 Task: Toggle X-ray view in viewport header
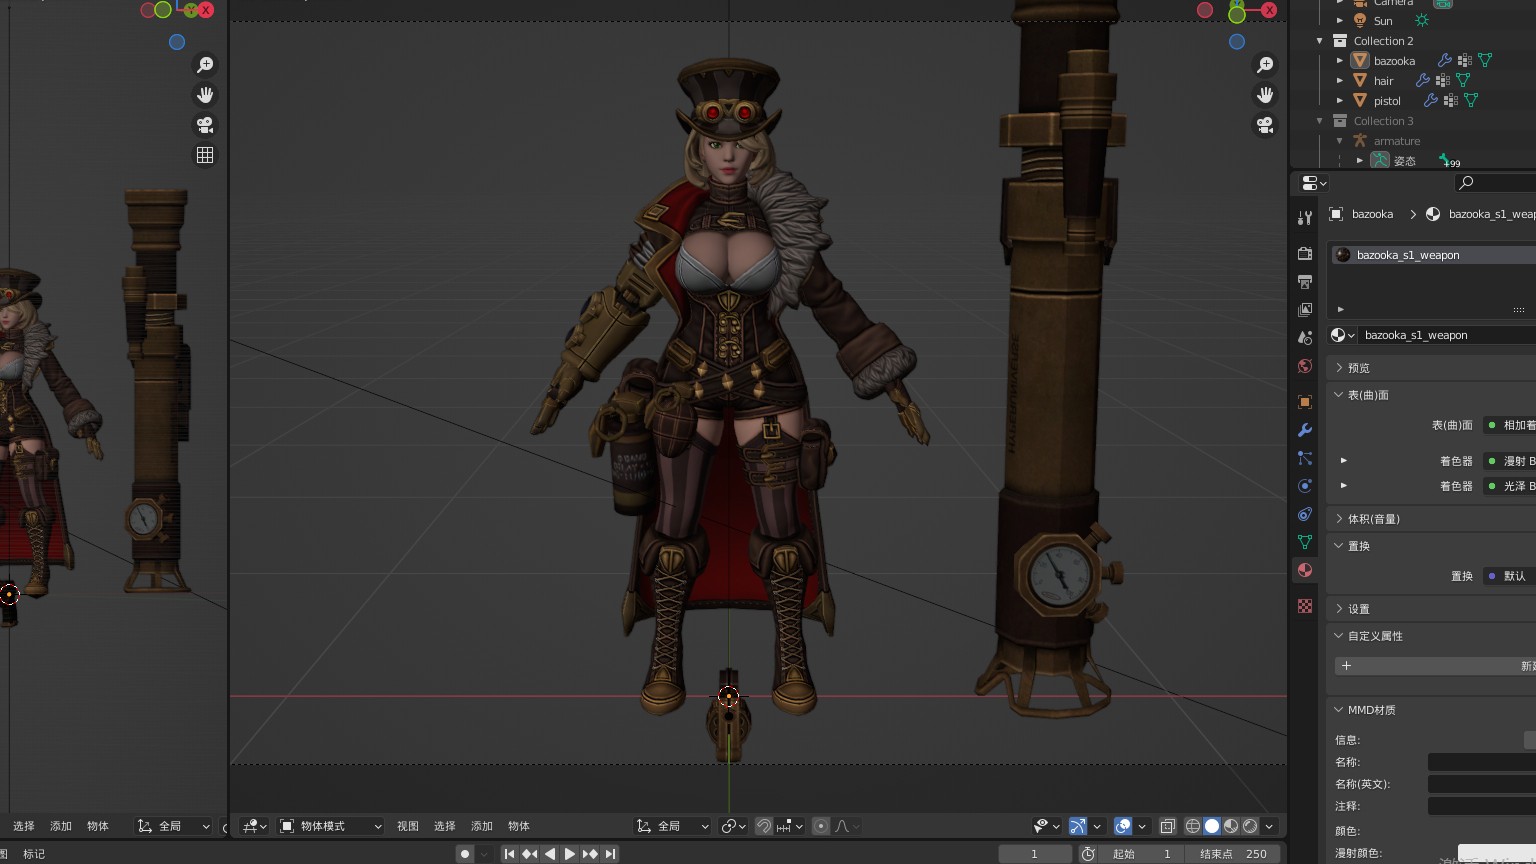click(1167, 826)
